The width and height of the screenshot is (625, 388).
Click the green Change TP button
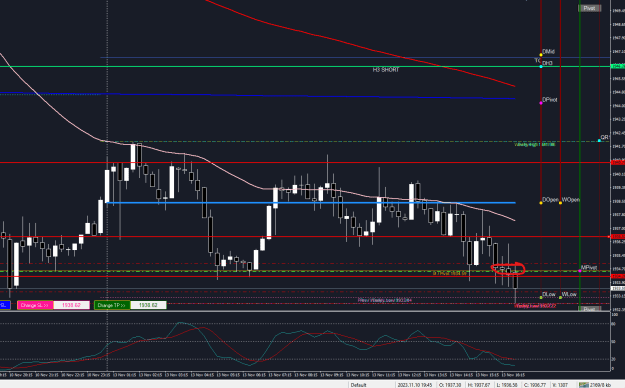(112, 305)
